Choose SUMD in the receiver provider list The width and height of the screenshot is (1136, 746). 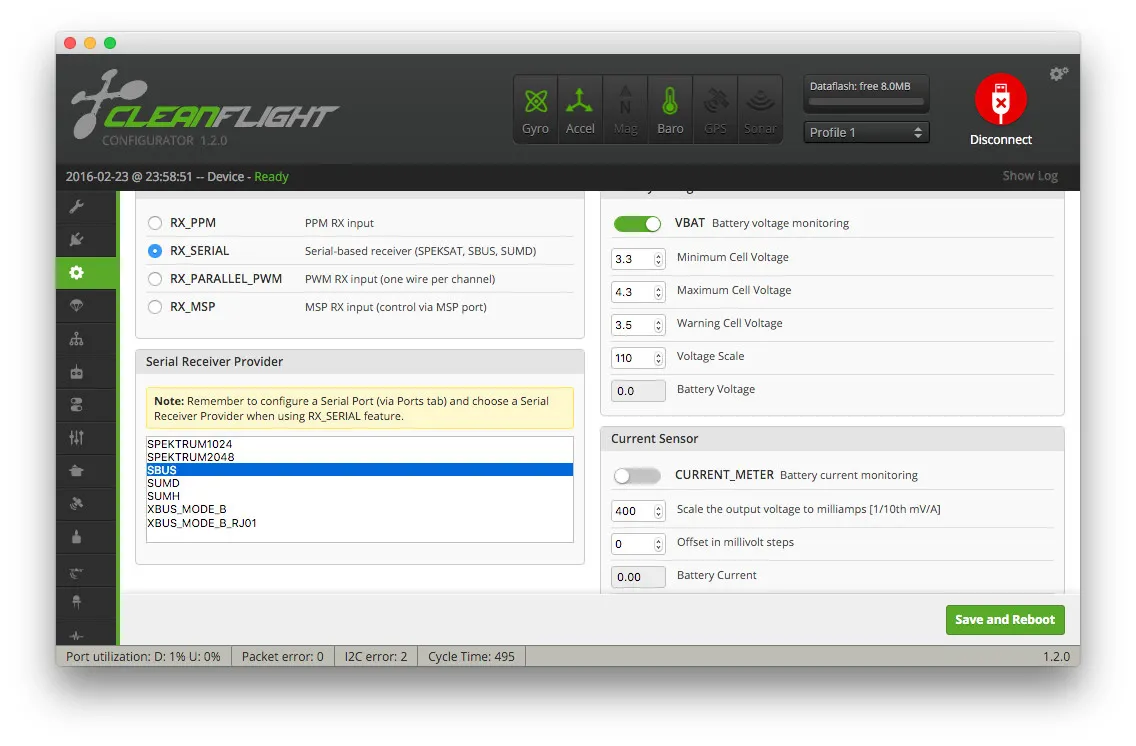click(x=163, y=483)
